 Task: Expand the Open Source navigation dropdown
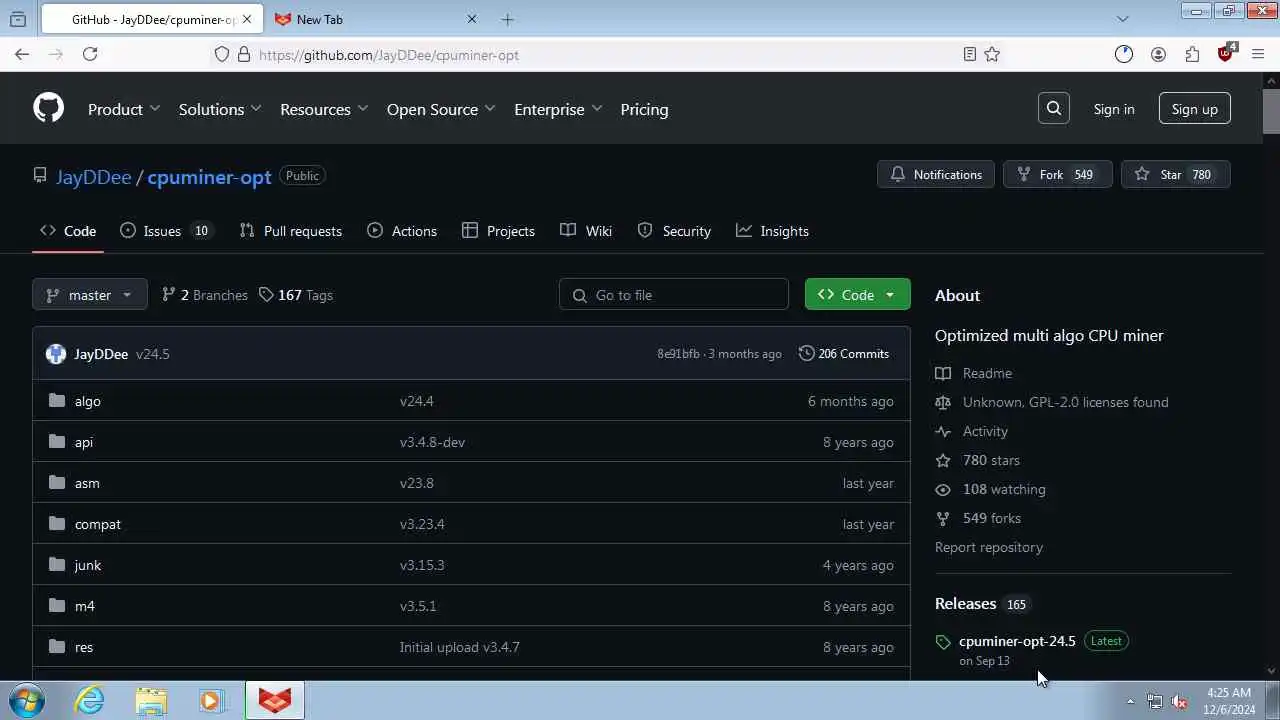click(x=441, y=109)
